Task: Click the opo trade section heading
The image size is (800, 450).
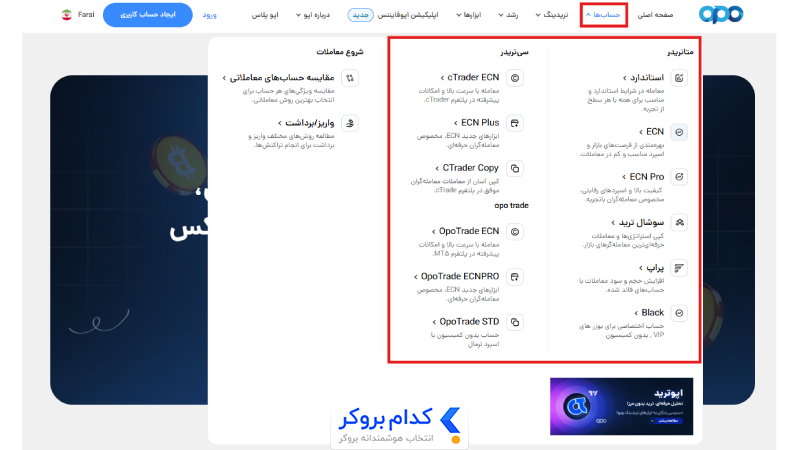Action: pyautogui.click(x=511, y=205)
